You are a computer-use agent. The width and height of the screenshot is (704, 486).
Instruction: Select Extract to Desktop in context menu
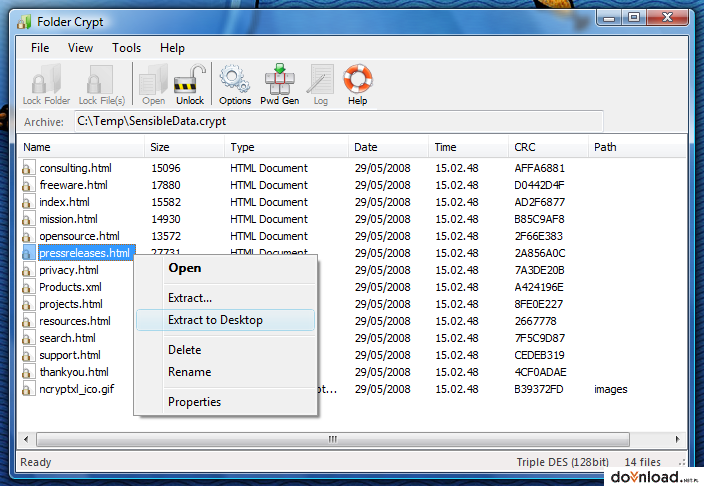226,320
